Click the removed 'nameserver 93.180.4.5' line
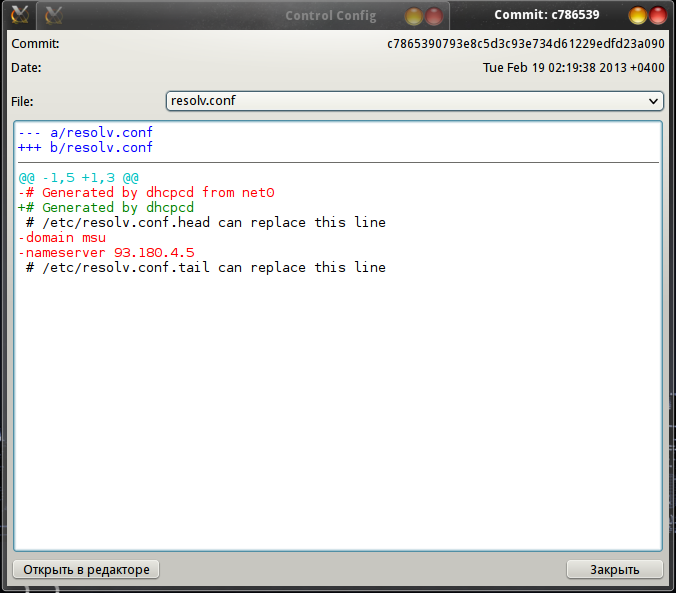This screenshot has height=593, width=676. 106,252
